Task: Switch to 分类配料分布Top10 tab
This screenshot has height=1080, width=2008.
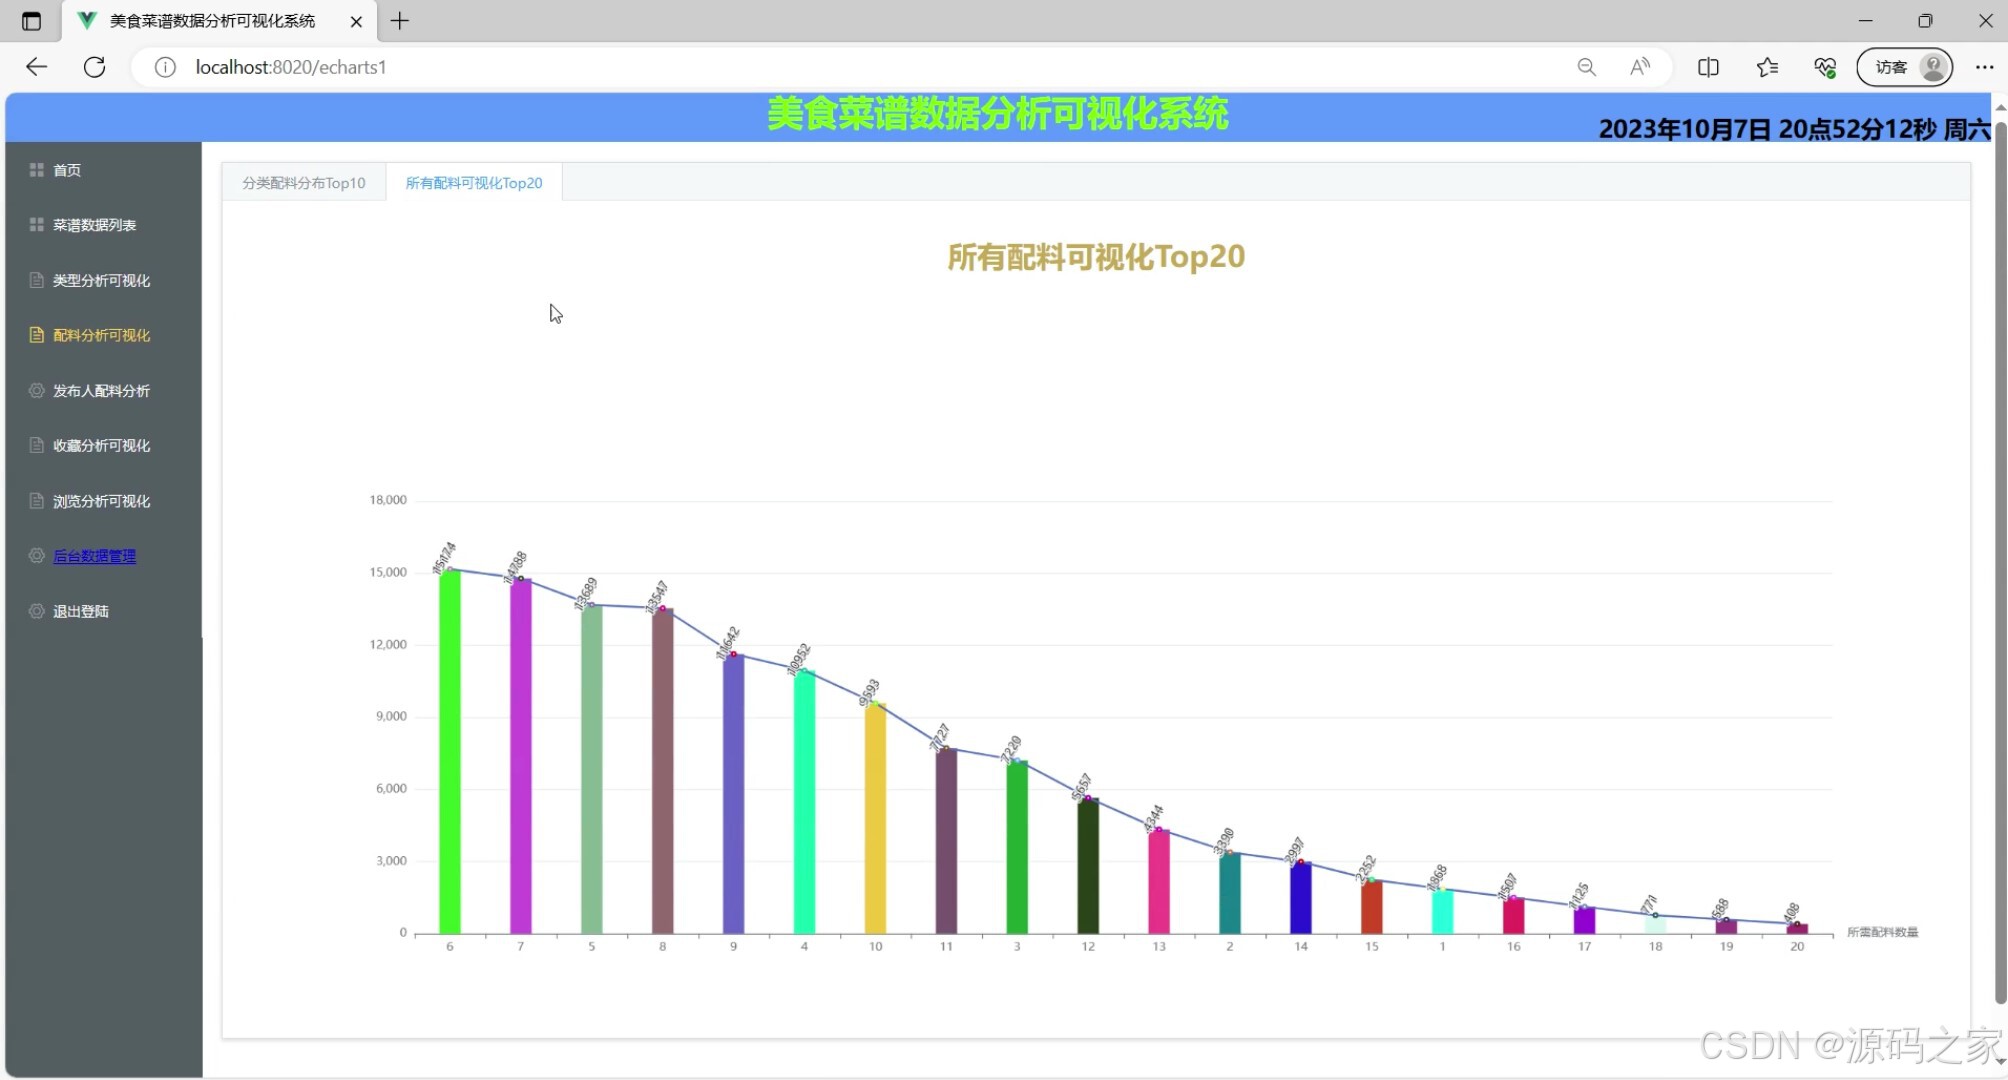Action: 304,183
